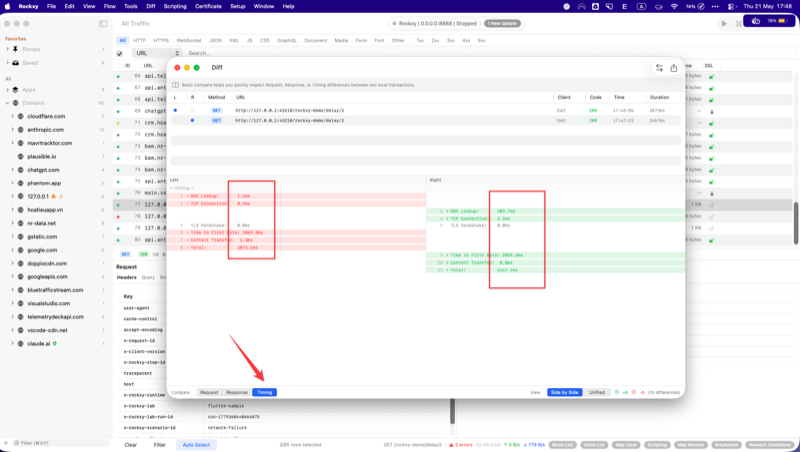Click the plus icon in sidebar footer
The height and width of the screenshot is (452, 800).
tap(6, 443)
